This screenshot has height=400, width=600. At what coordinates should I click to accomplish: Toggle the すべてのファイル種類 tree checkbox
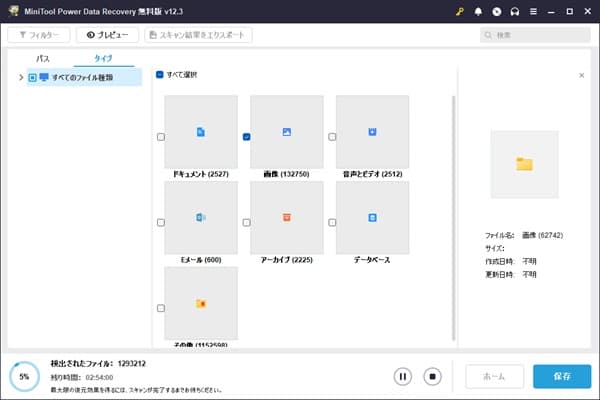pyautogui.click(x=33, y=78)
